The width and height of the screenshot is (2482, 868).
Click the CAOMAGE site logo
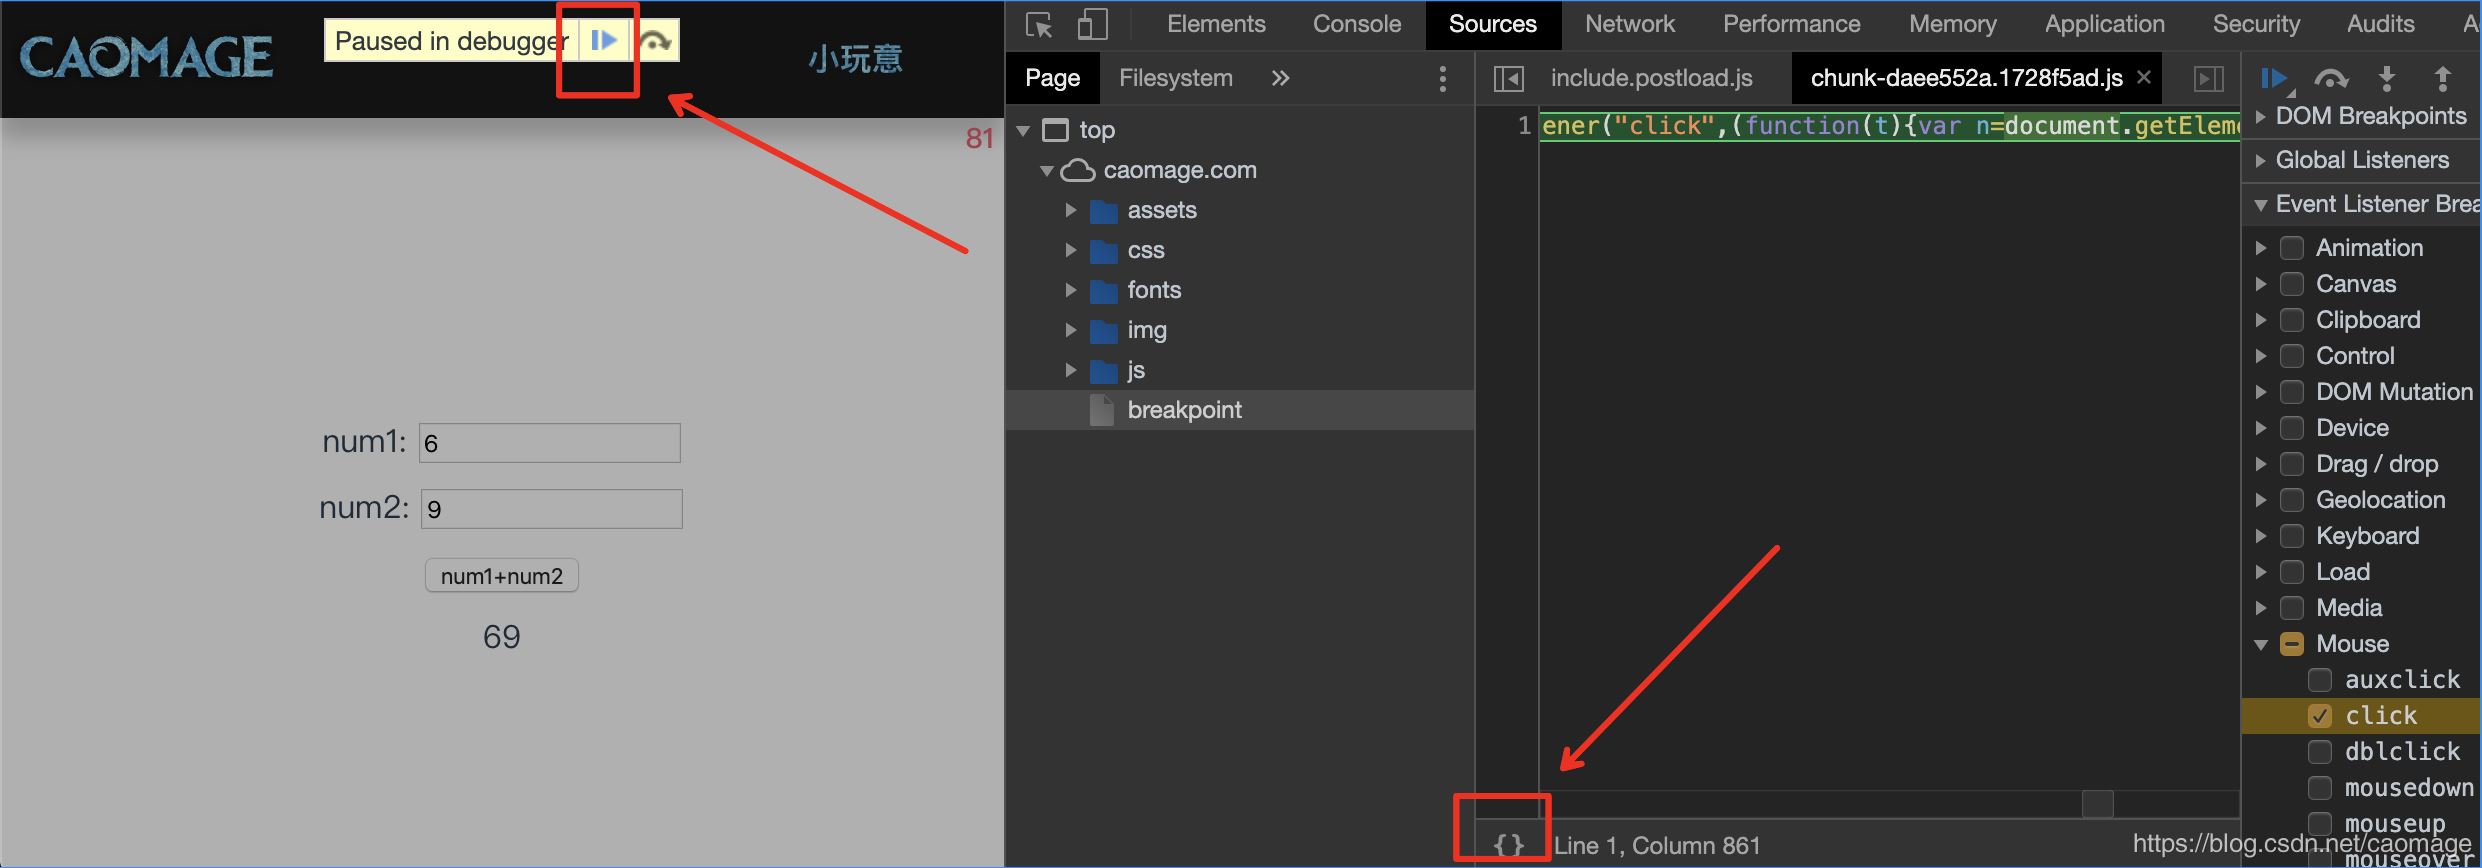point(146,57)
